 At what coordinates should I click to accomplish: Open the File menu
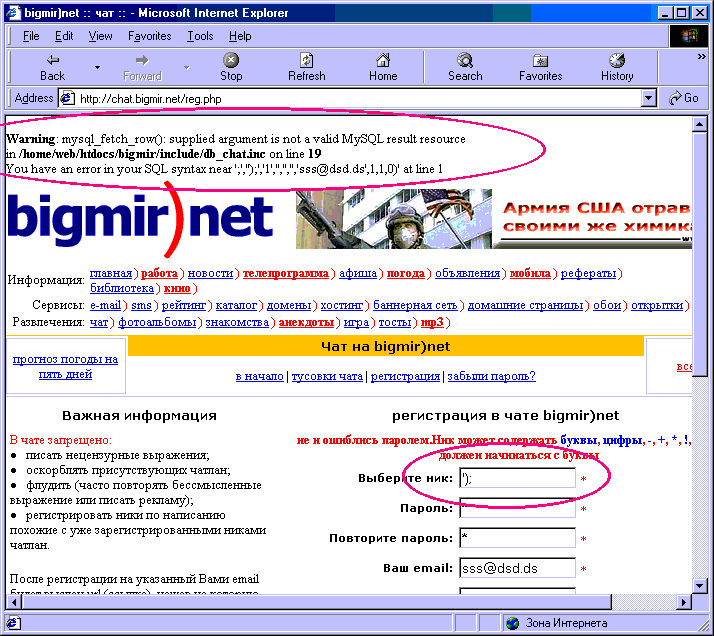31,36
